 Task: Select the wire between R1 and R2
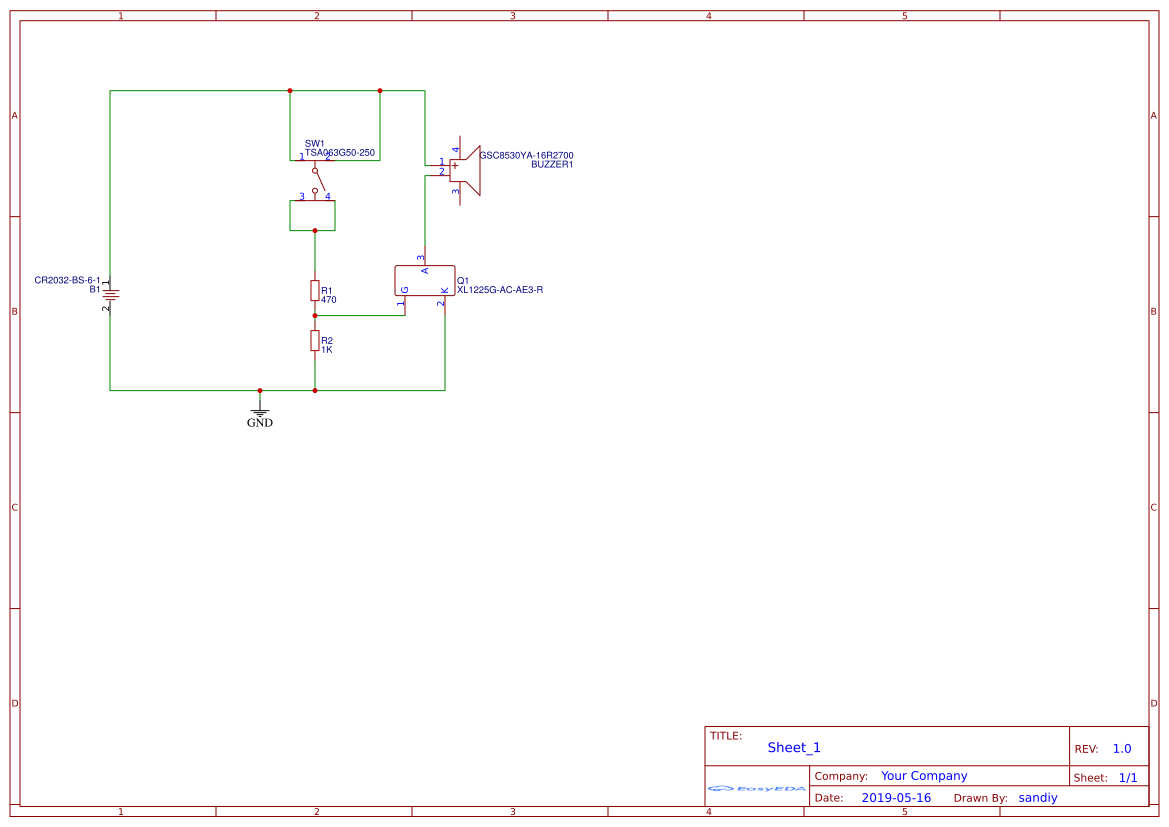tap(315, 322)
